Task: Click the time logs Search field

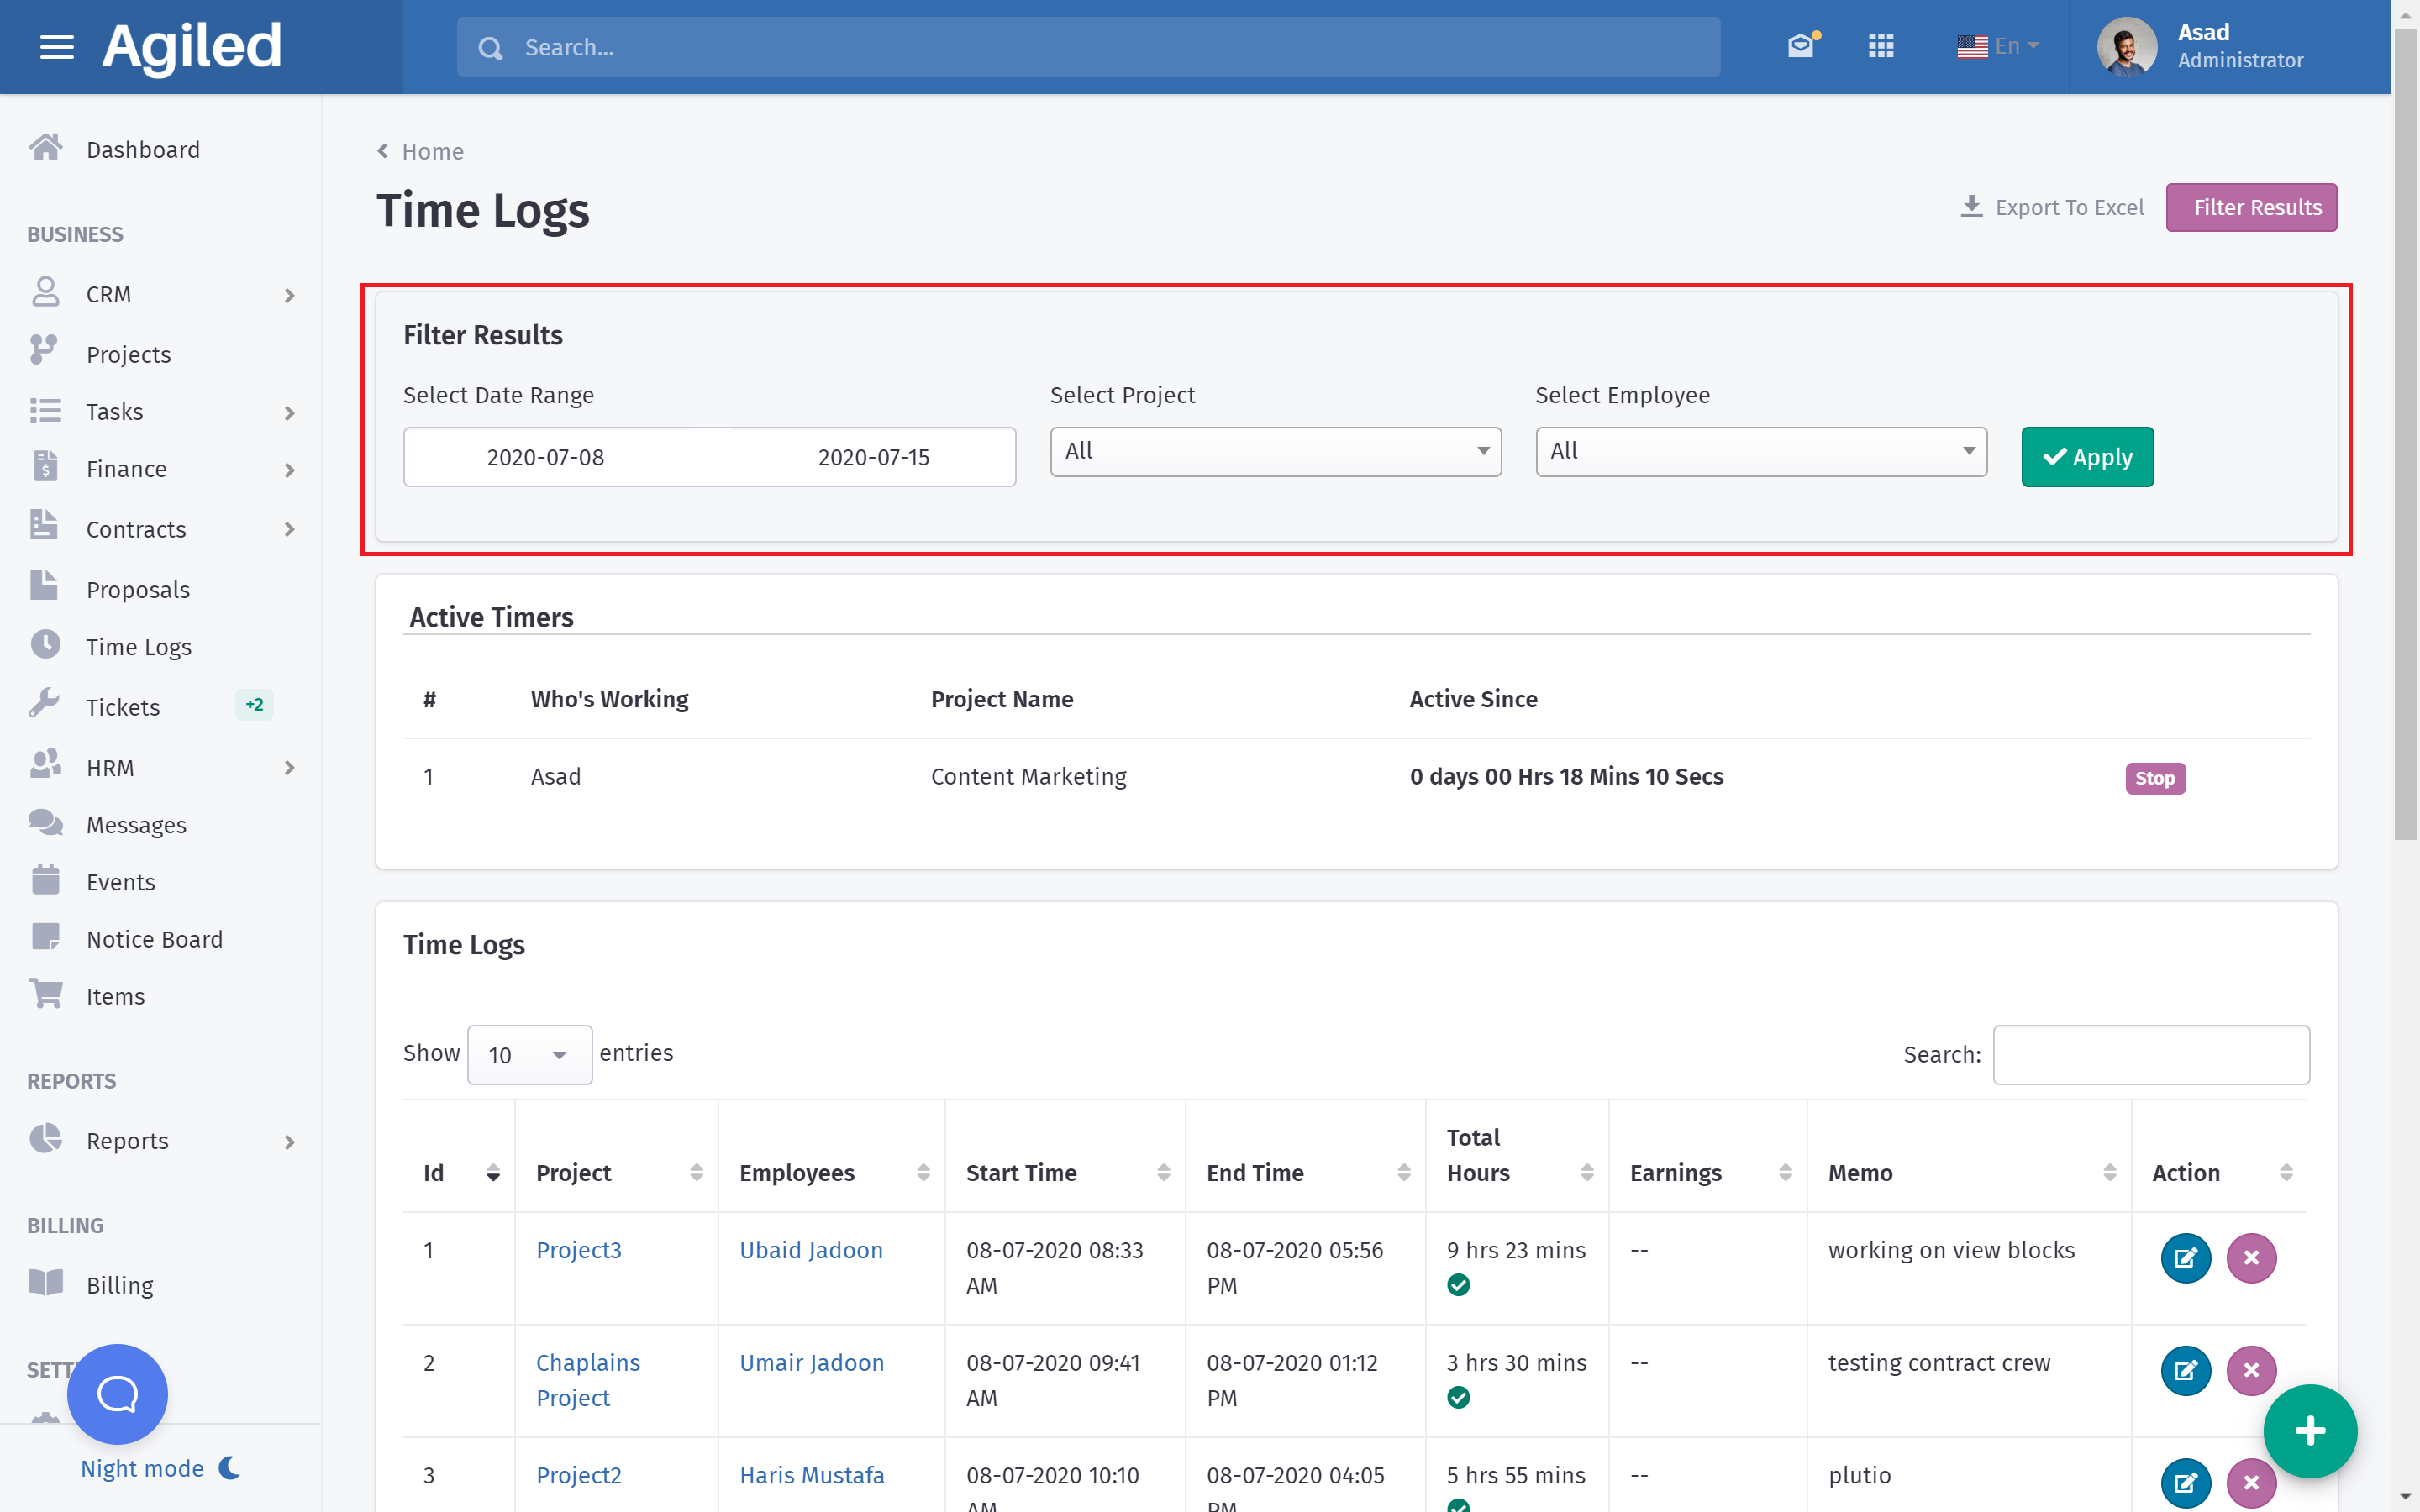Action: [x=2150, y=1055]
